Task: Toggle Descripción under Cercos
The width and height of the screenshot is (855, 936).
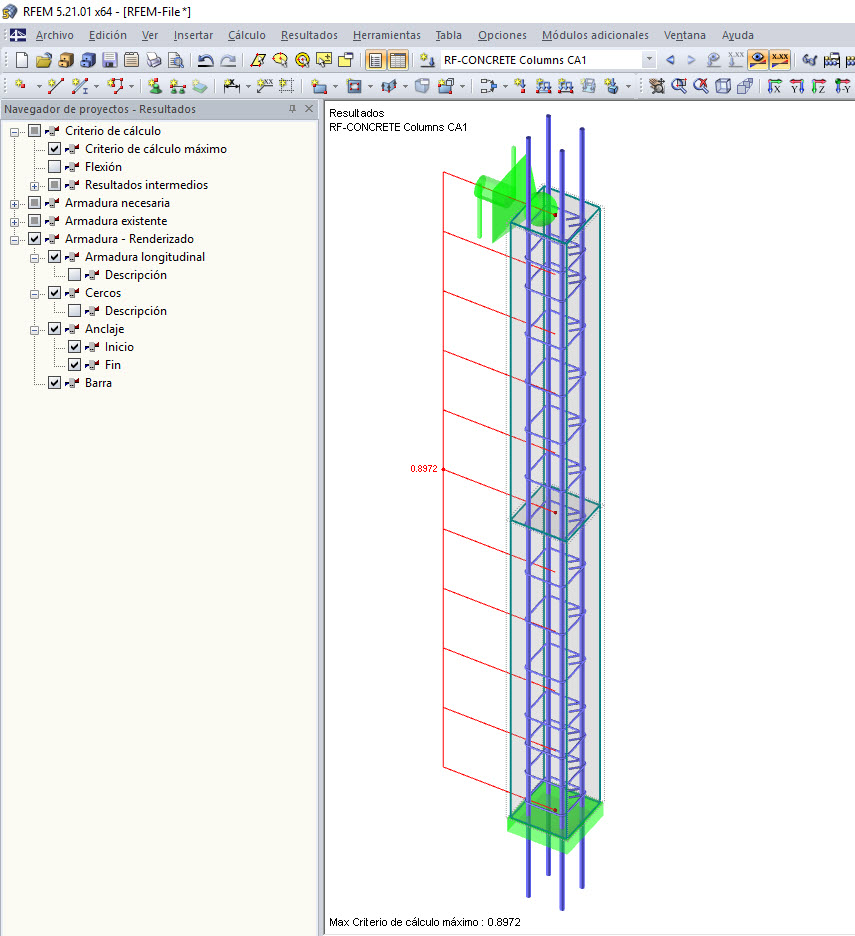Action: point(74,310)
